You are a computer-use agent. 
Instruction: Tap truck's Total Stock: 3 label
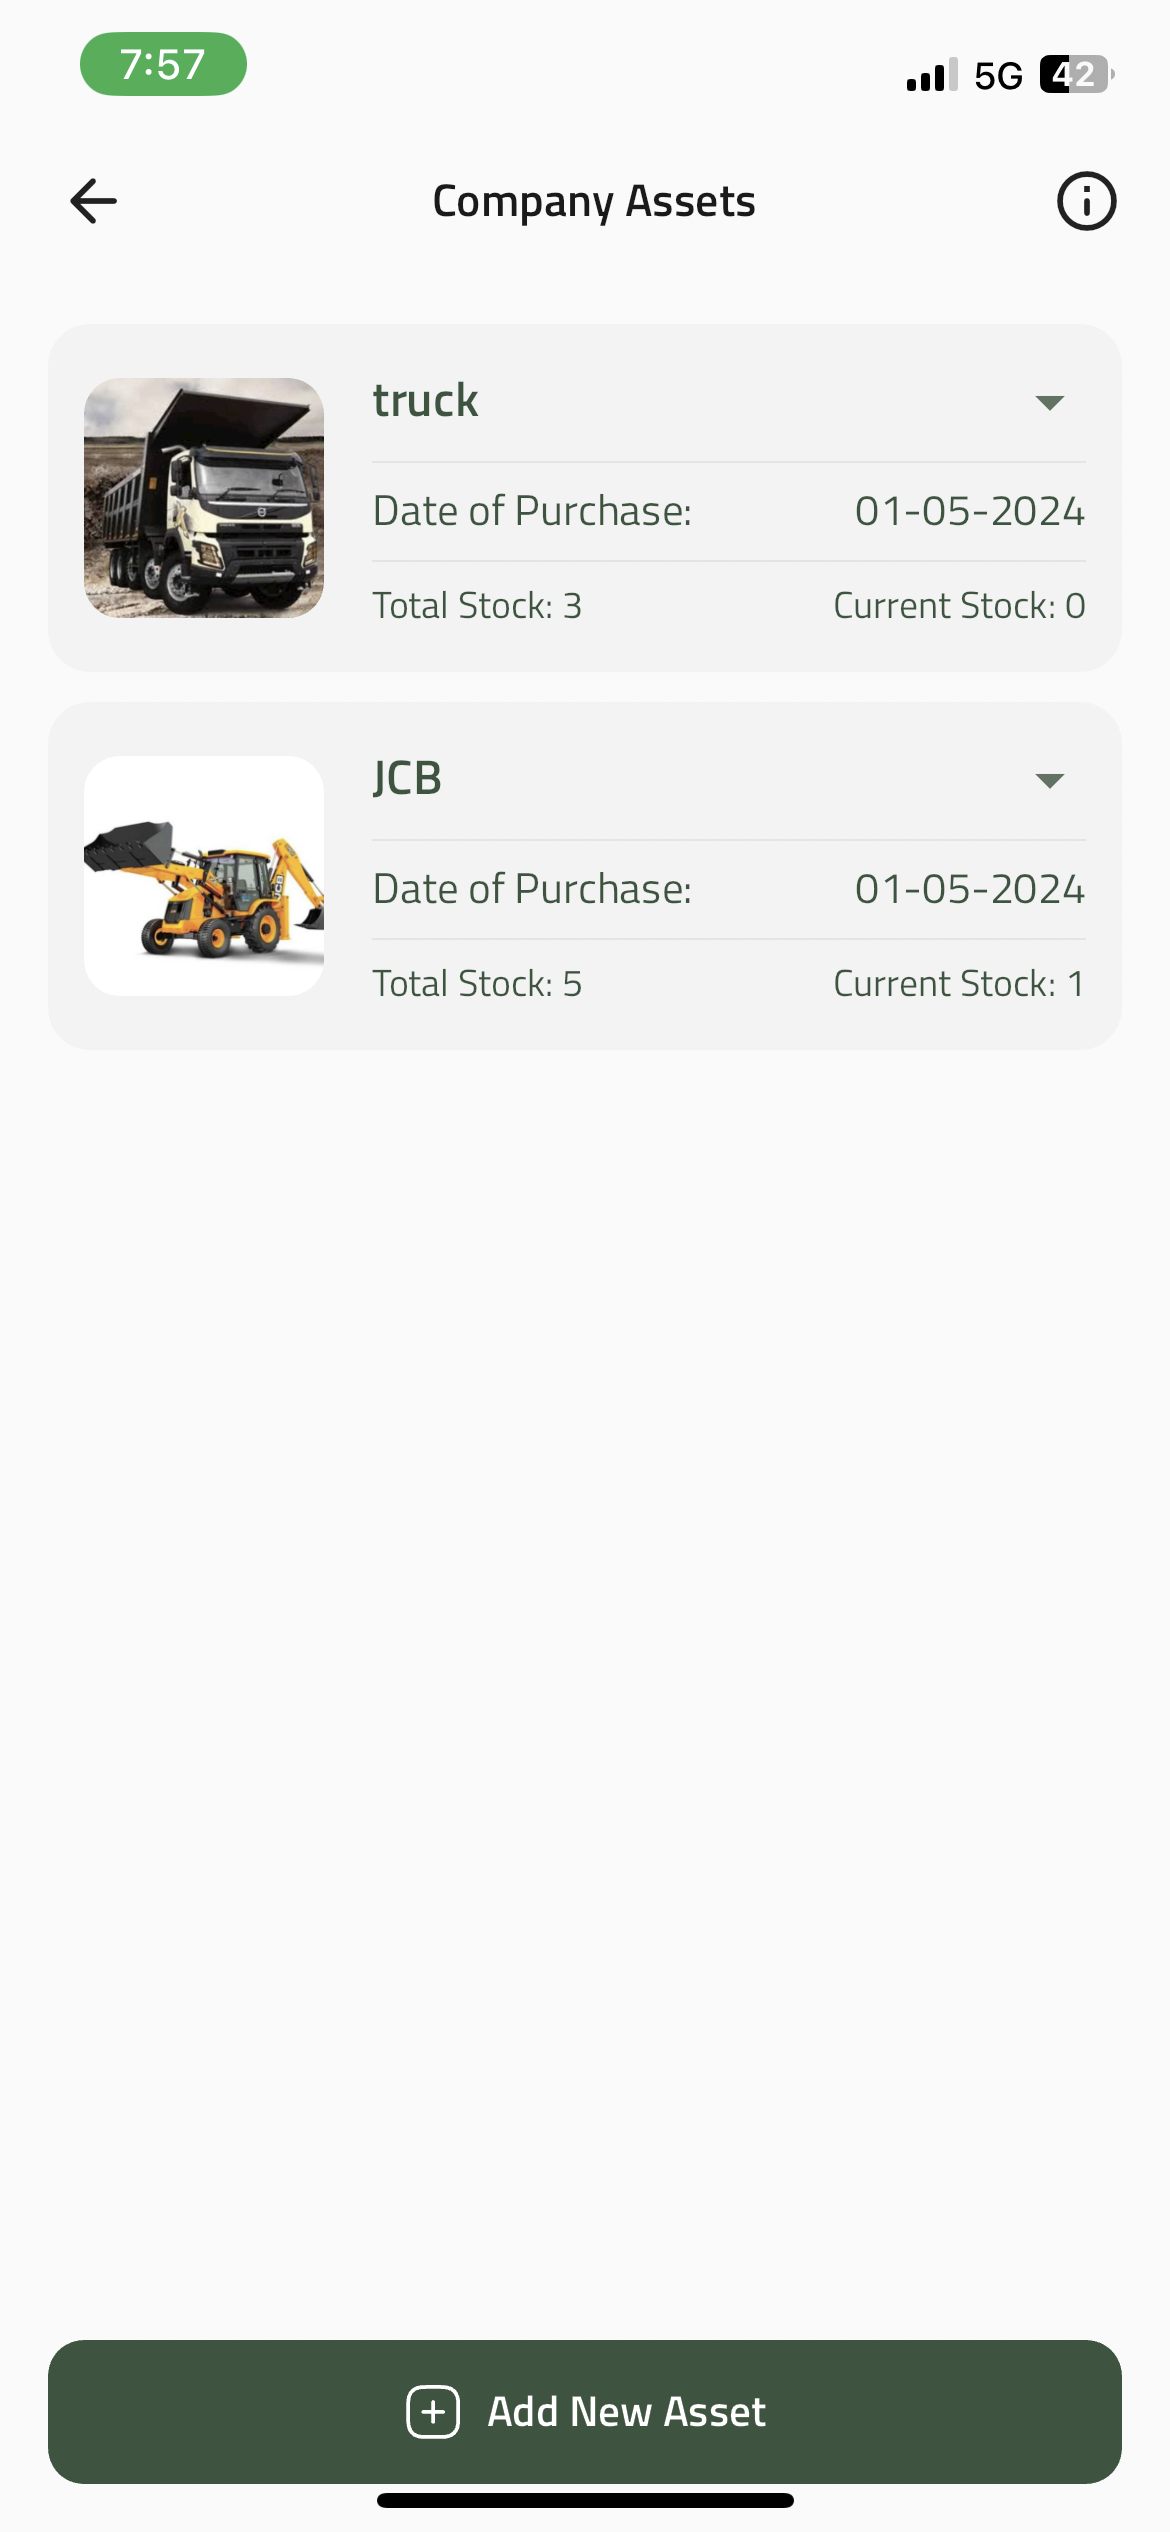(x=477, y=606)
